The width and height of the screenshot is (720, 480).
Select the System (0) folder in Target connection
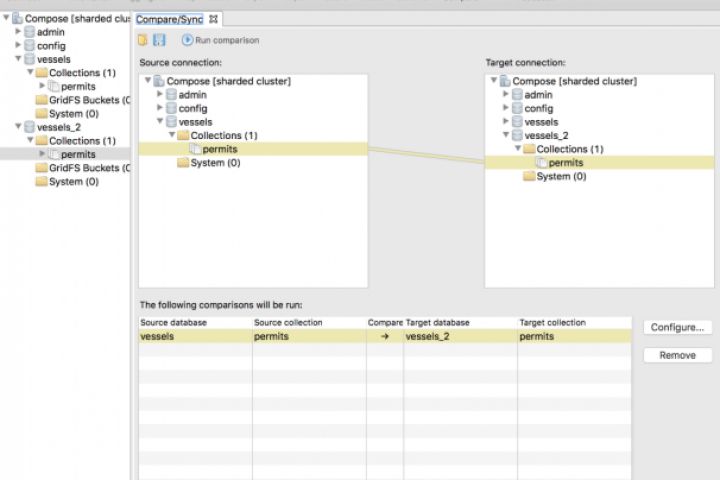[x=529, y=176]
